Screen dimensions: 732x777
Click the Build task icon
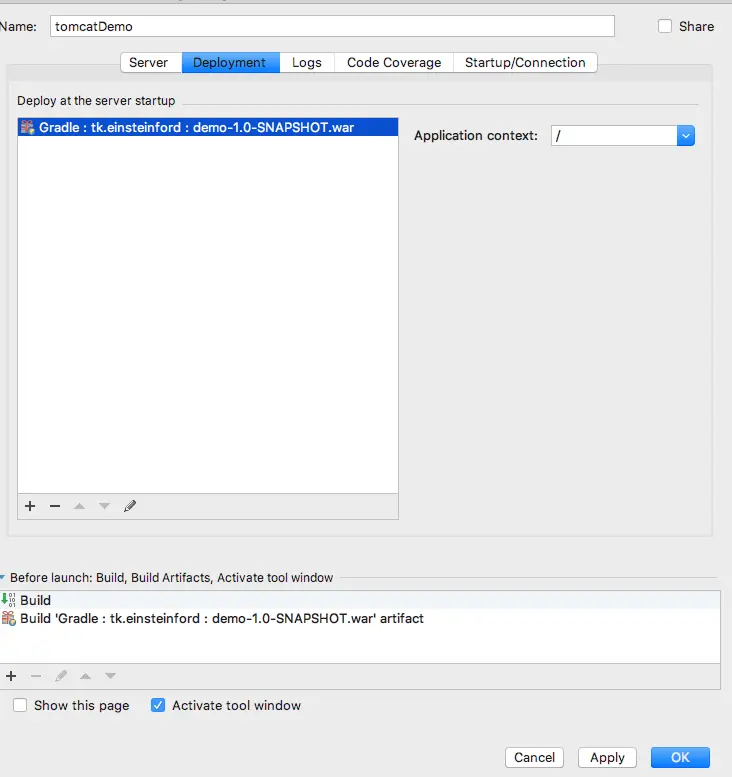point(8,600)
